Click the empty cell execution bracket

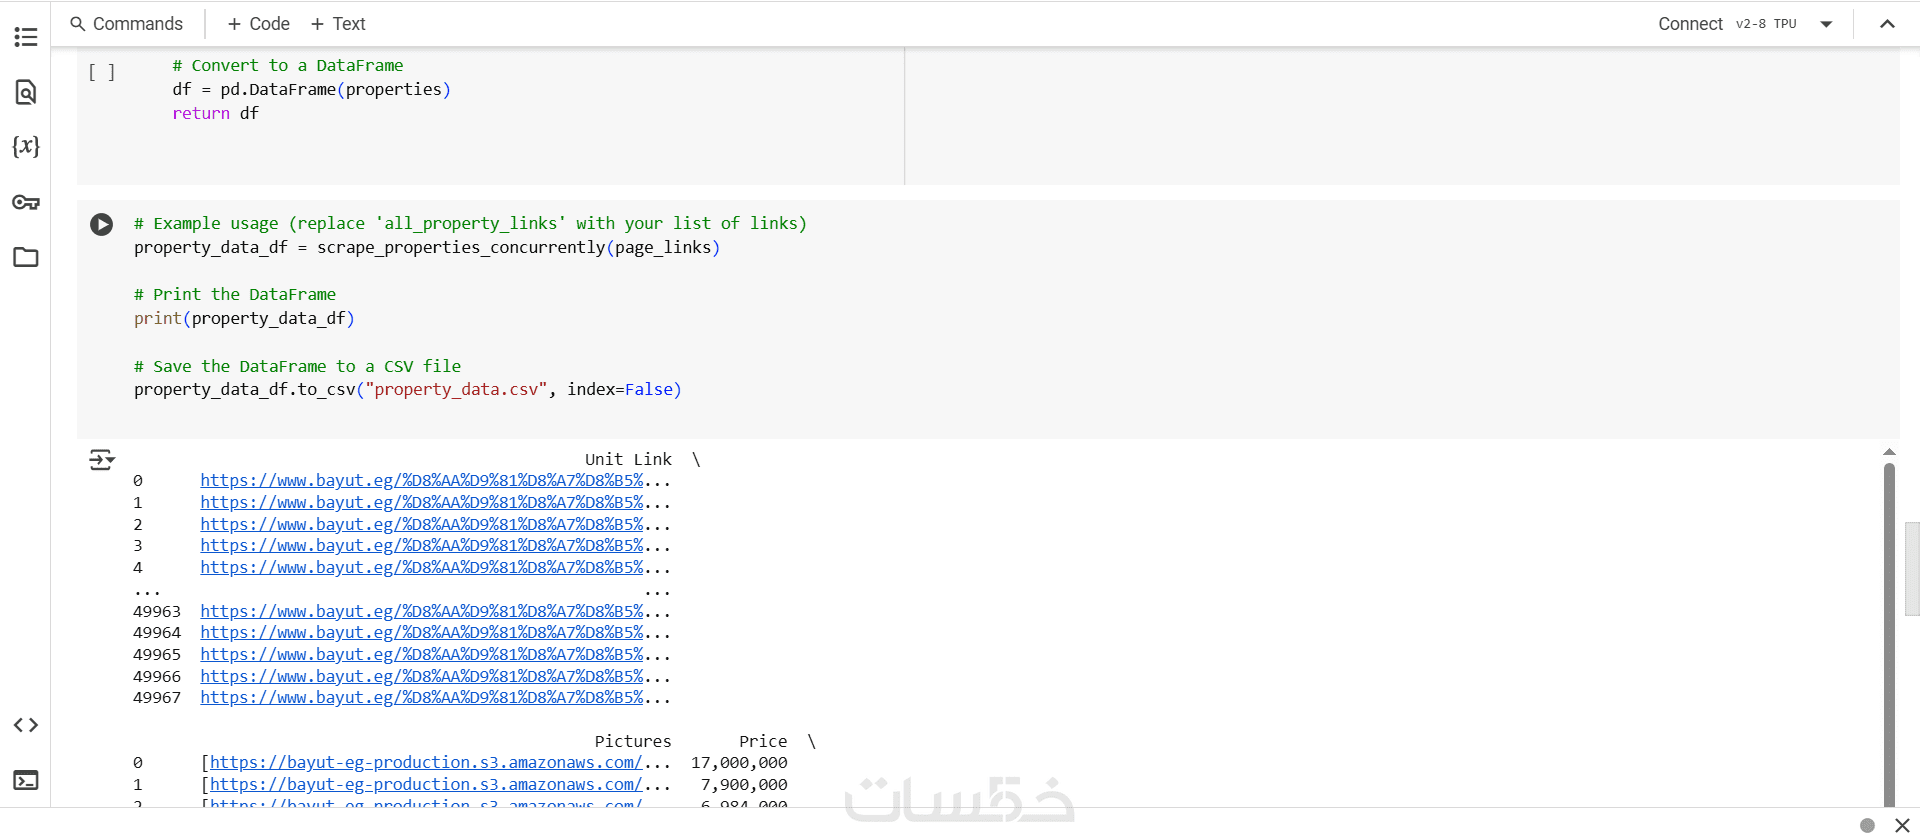click(x=101, y=72)
